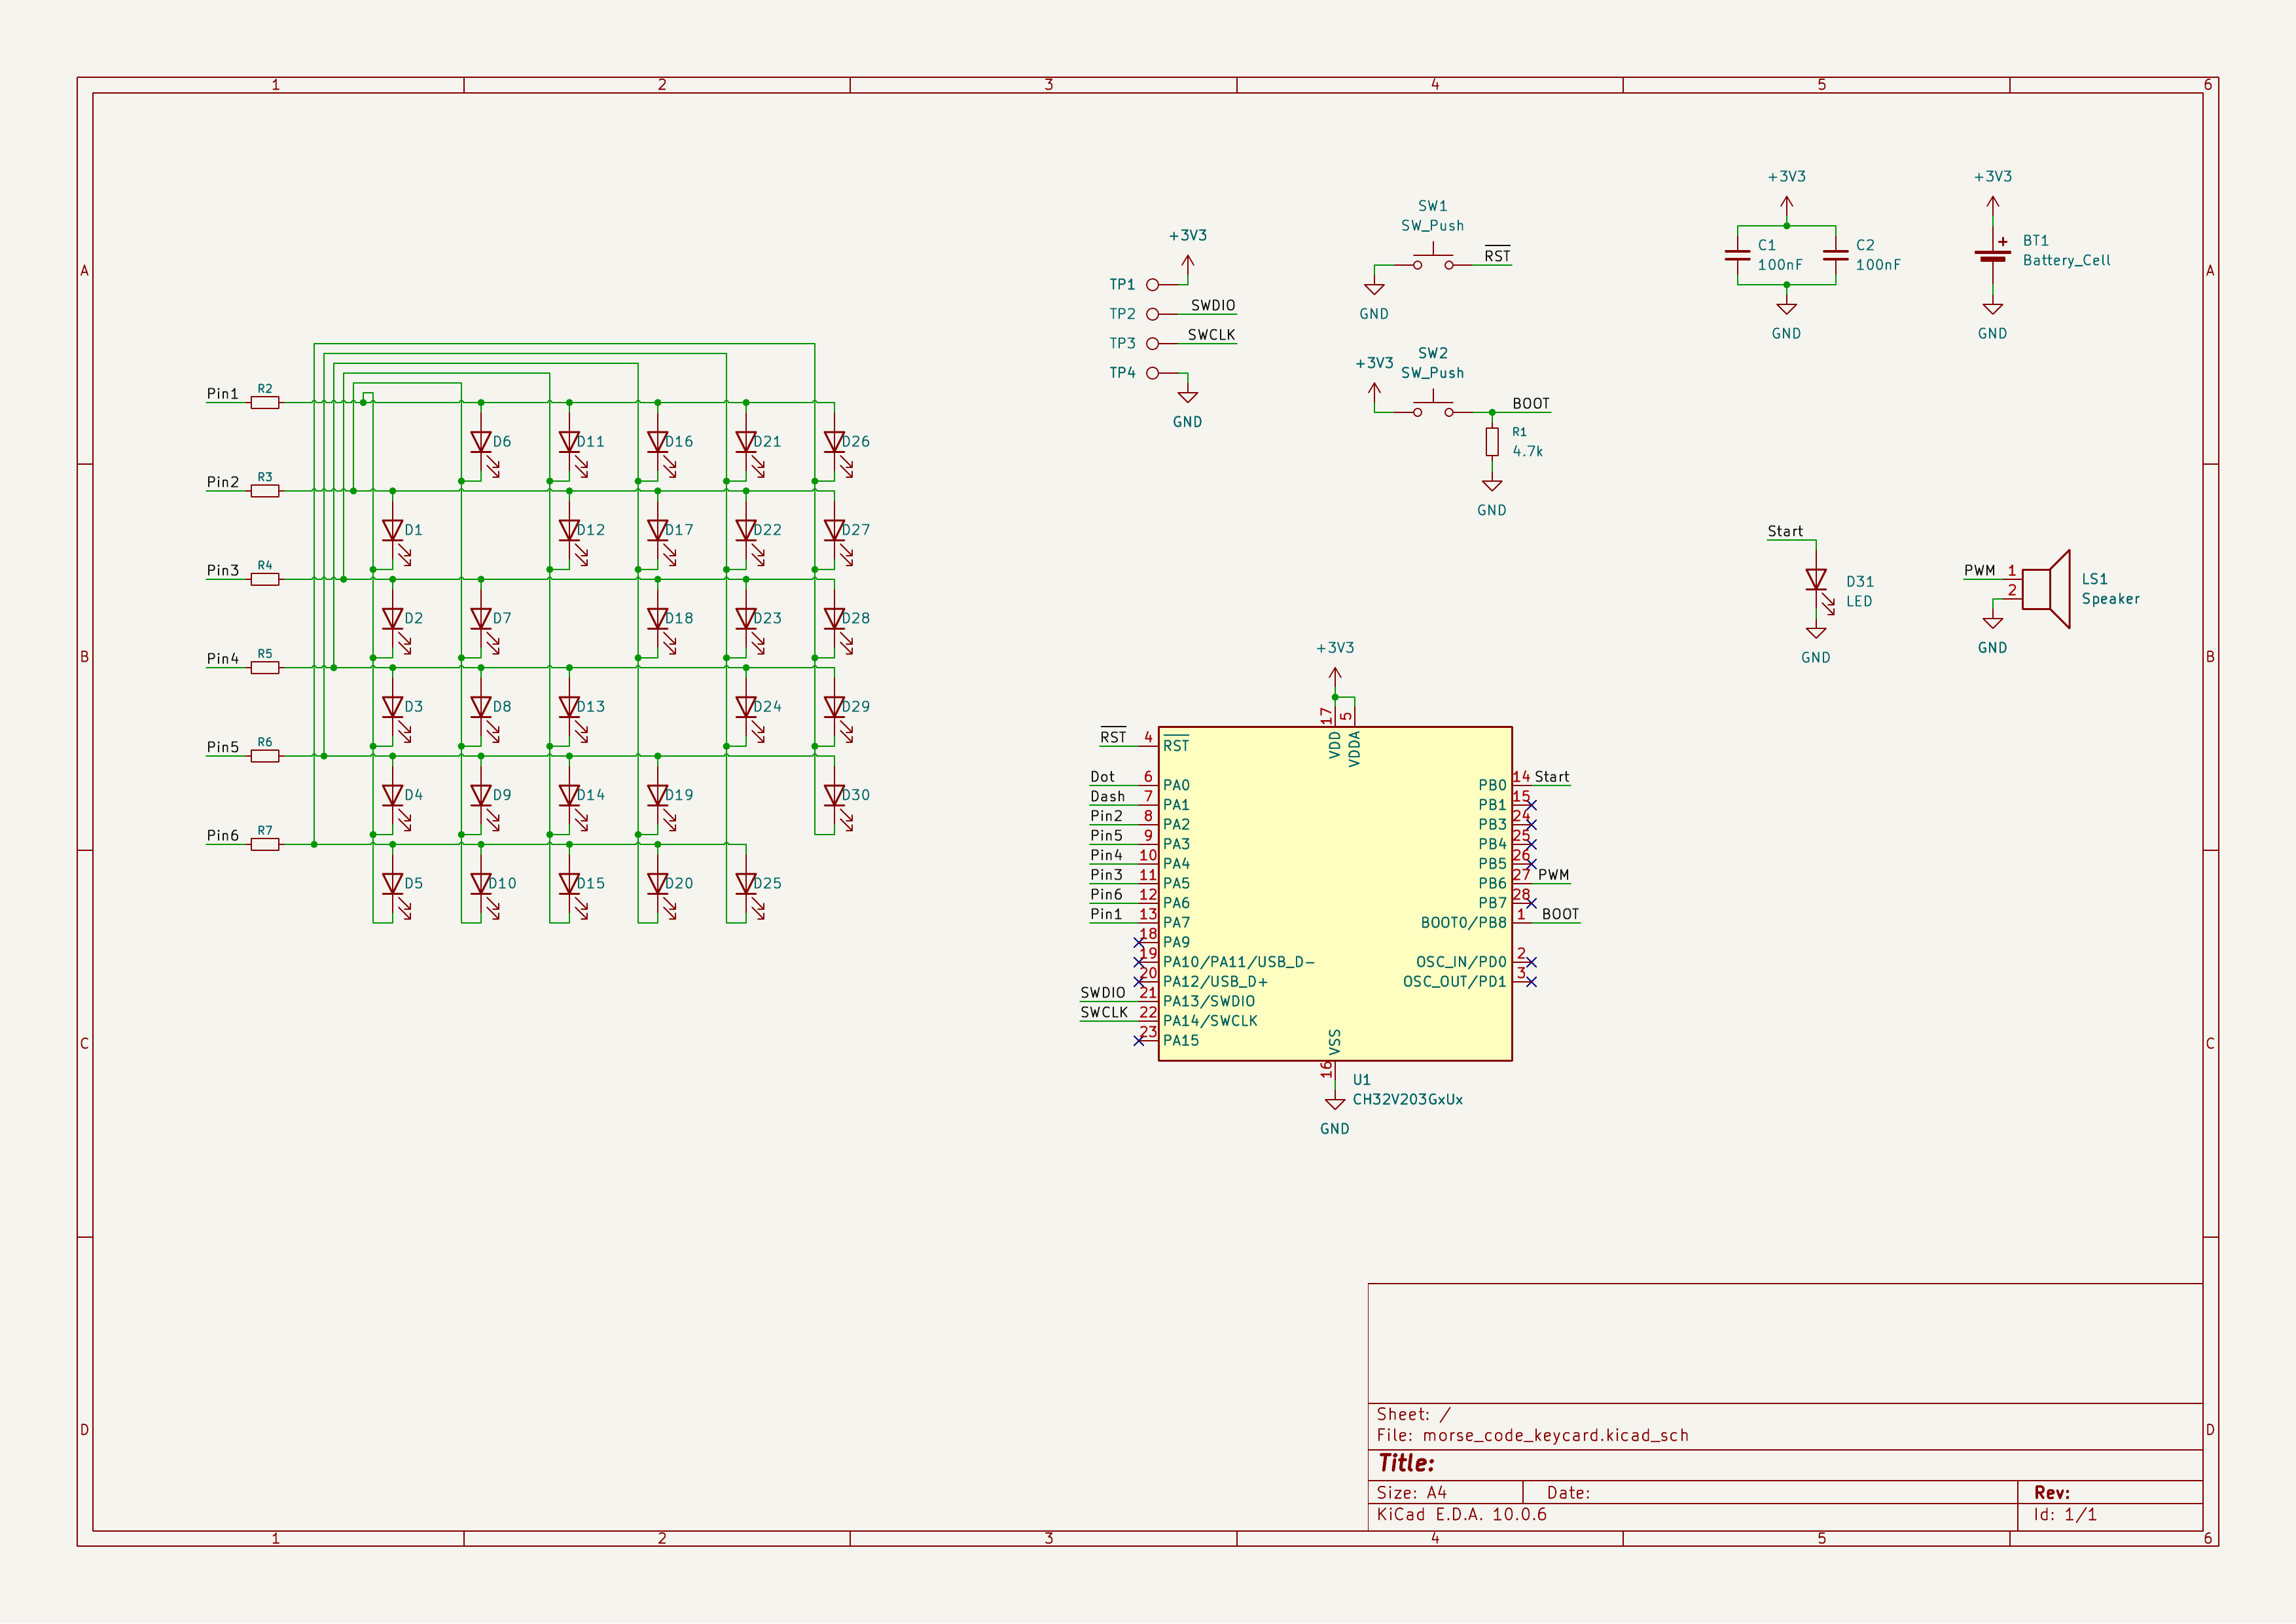Click the Start label at pin PB0
2296x1624 pixels.
tap(1552, 777)
